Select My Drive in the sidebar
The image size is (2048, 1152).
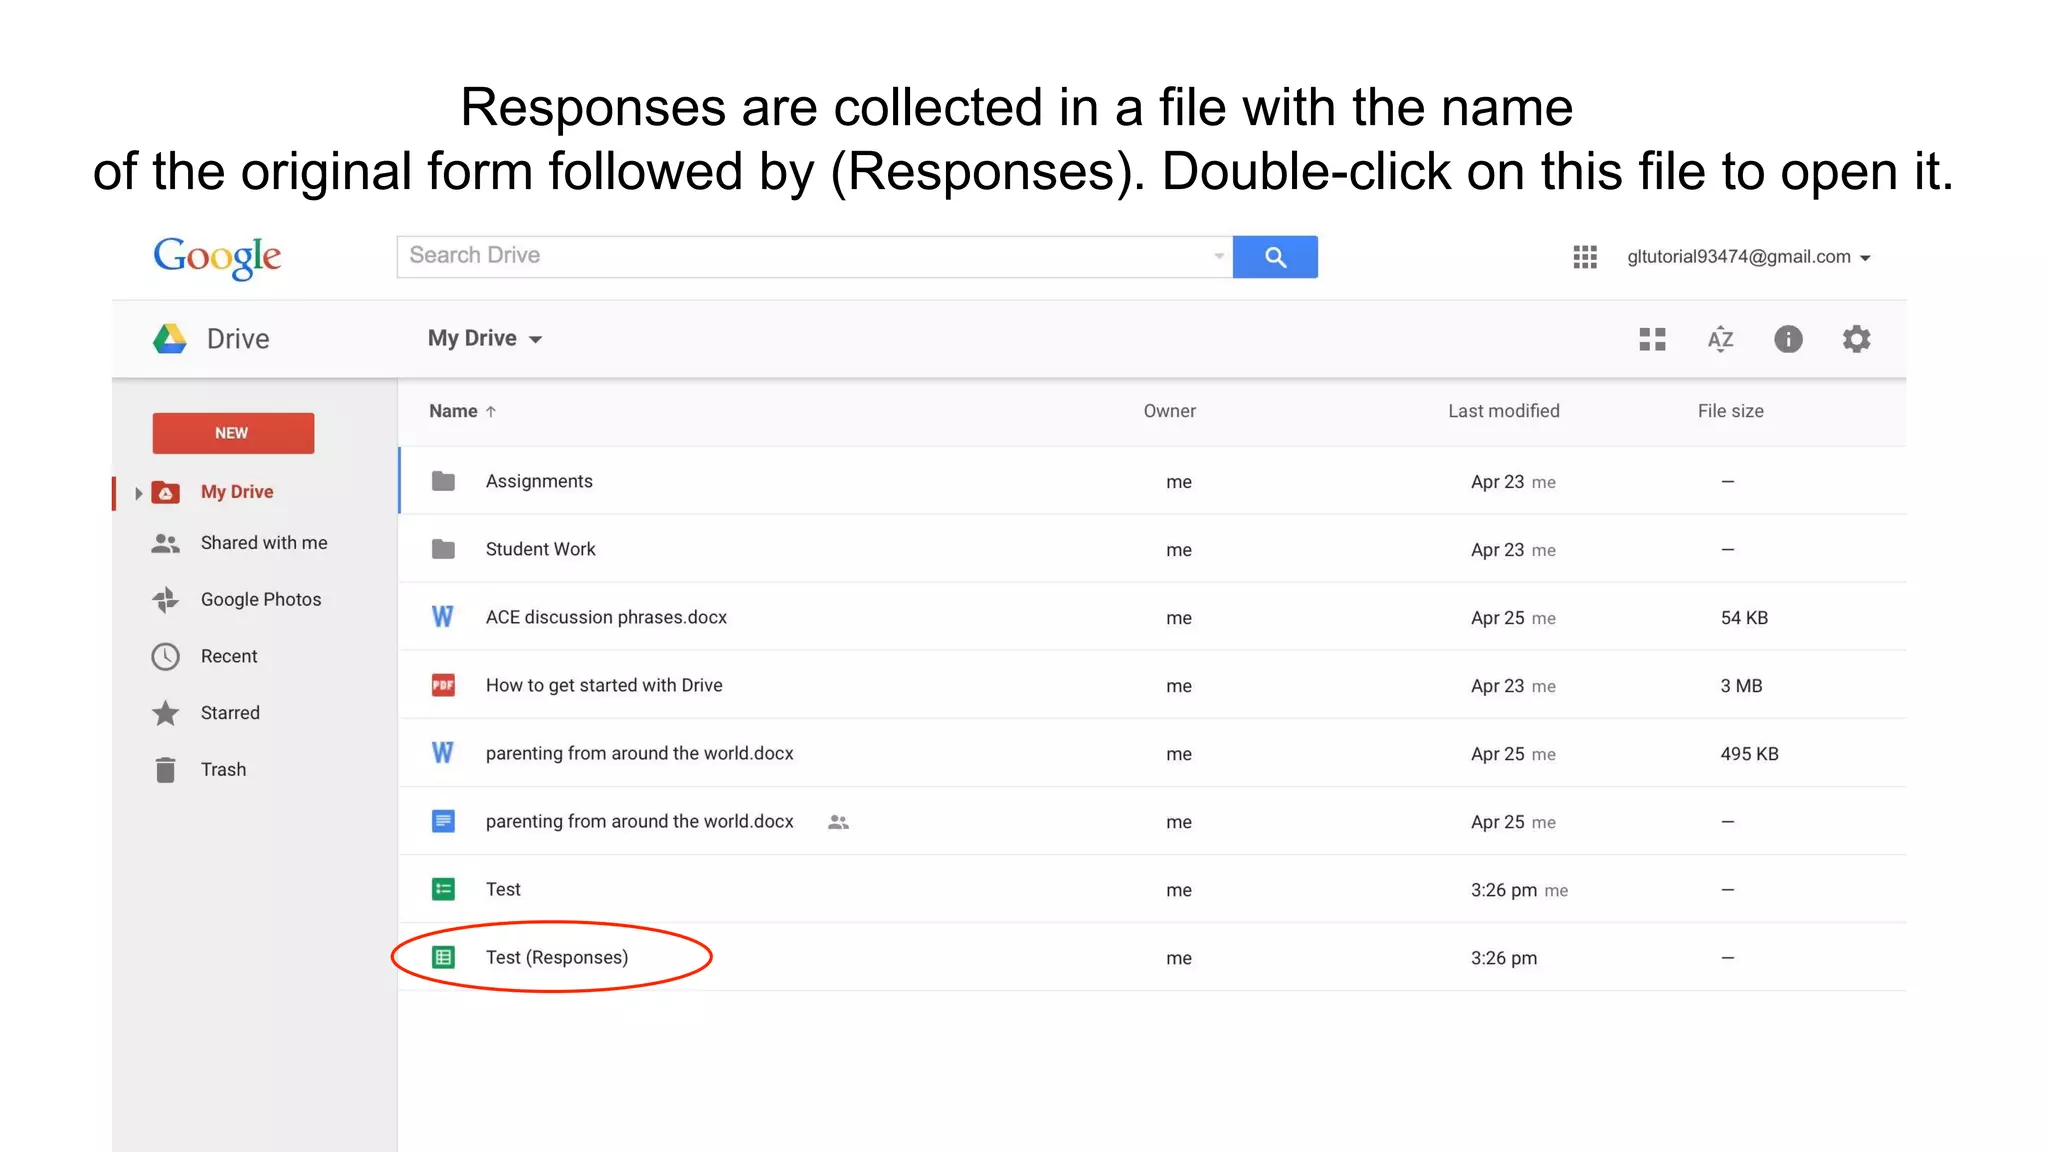pos(237,492)
